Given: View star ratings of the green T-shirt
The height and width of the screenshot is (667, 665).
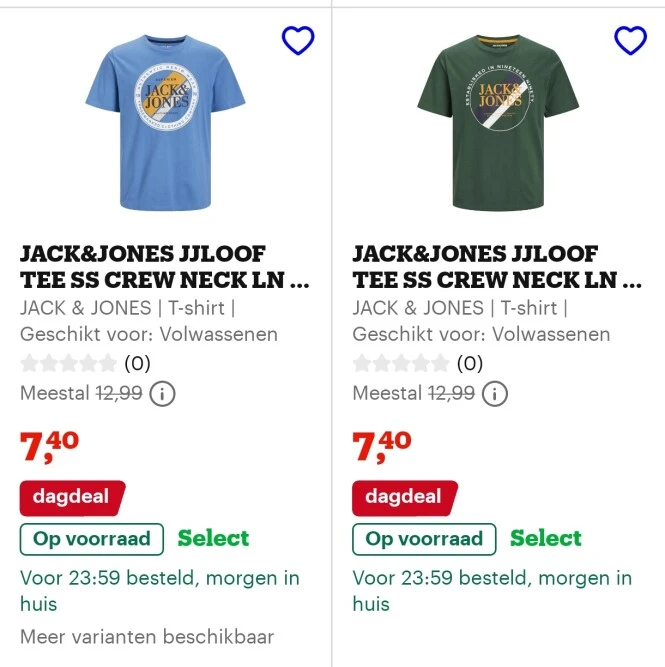Looking at the screenshot, I should (400, 363).
